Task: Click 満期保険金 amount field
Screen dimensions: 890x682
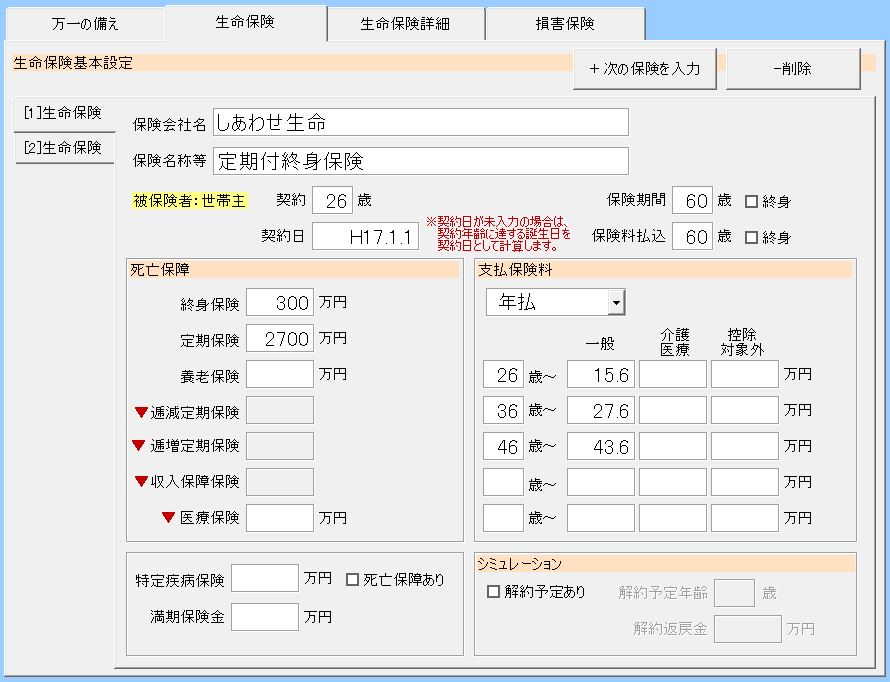Action: [264, 616]
